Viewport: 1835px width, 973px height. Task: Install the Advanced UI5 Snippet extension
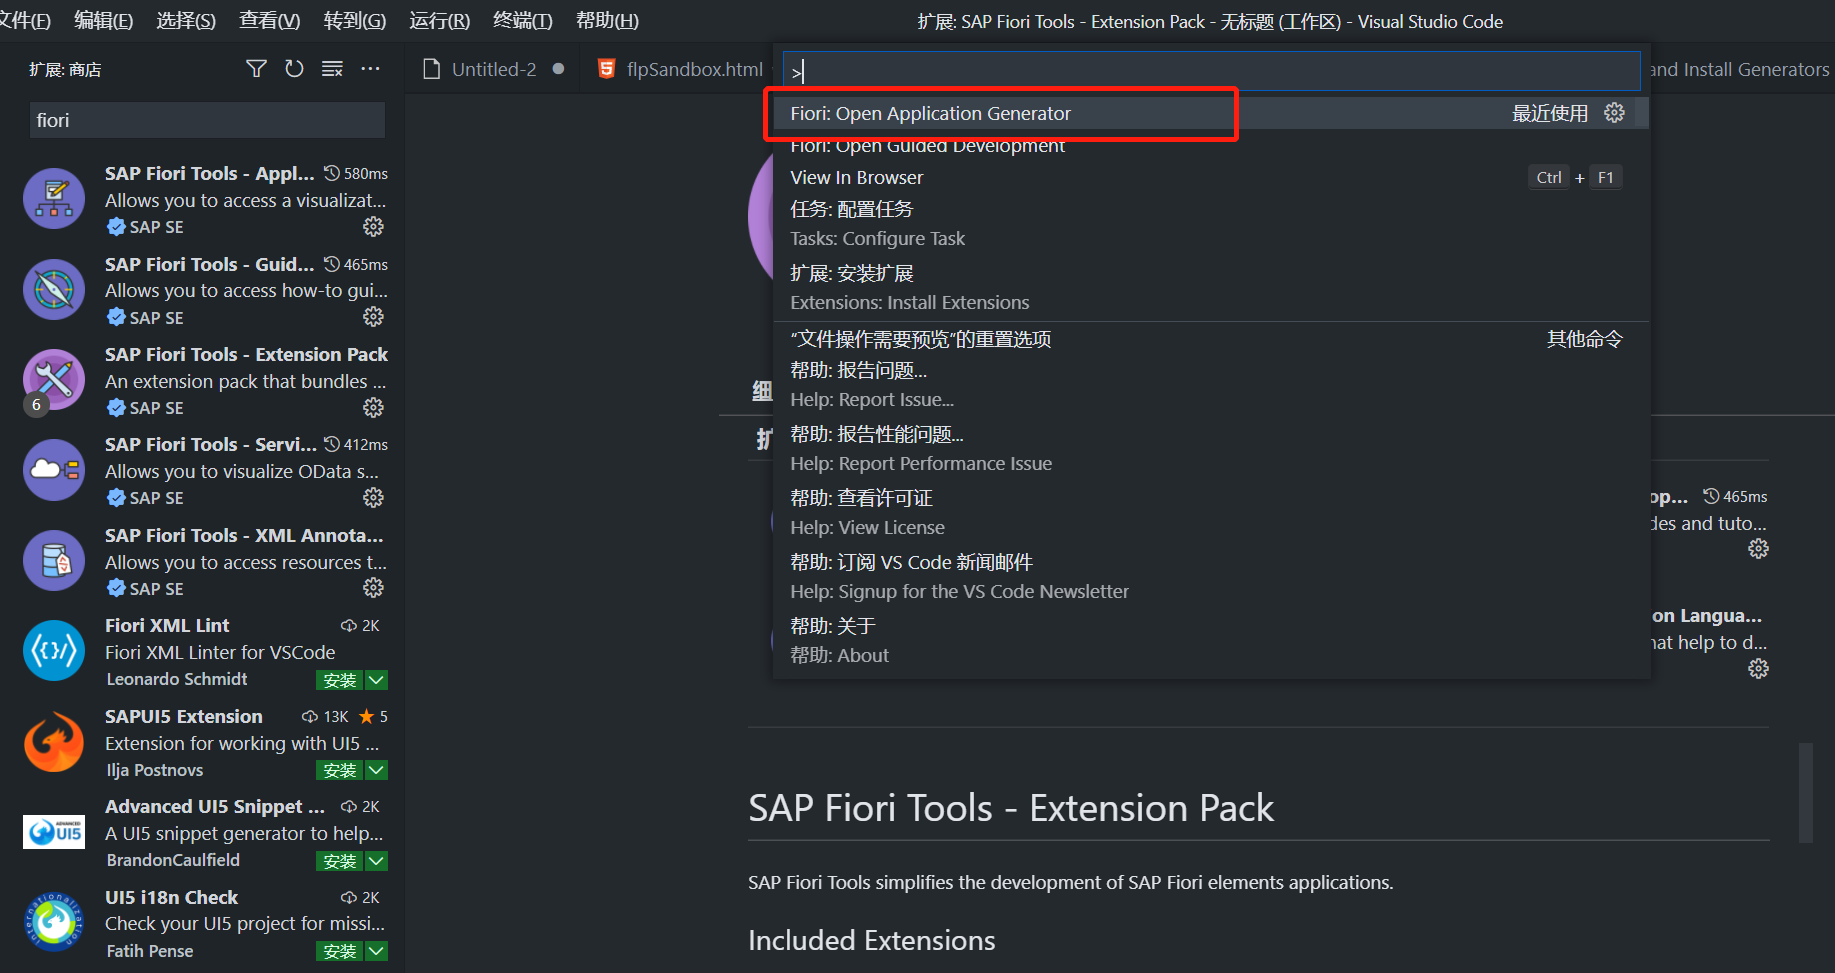[x=340, y=860]
